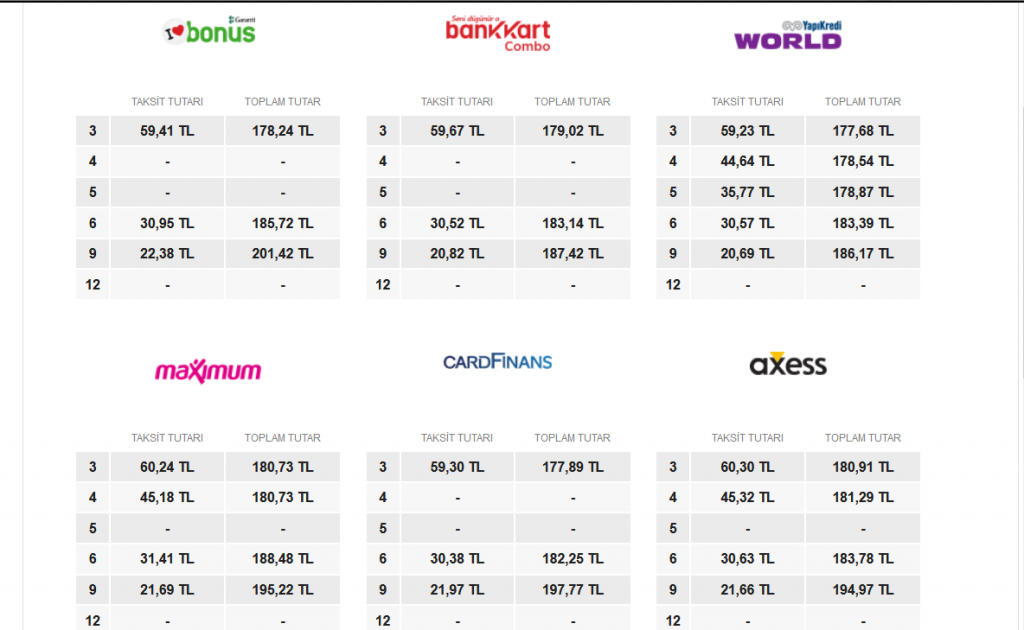Click Maximum 6-installment total 188,48 TL
Viewport: 1024px width, 630px height.
click(282, 559)
